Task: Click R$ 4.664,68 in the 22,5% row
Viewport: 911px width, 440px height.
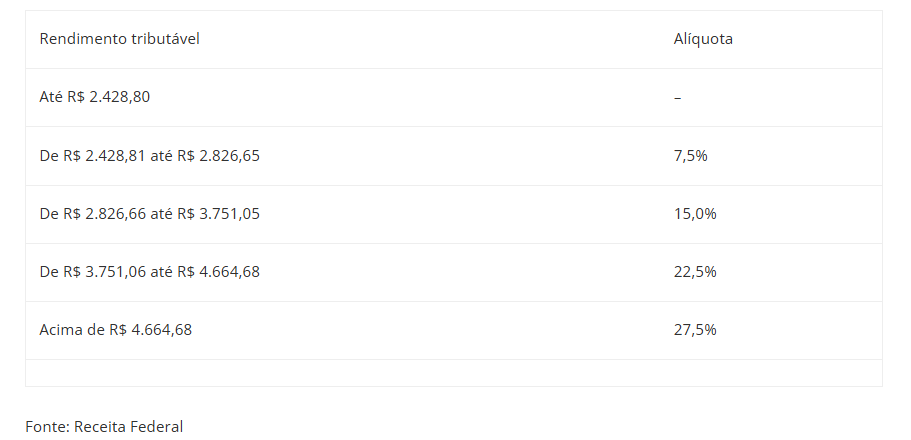Action: (218, 271)
